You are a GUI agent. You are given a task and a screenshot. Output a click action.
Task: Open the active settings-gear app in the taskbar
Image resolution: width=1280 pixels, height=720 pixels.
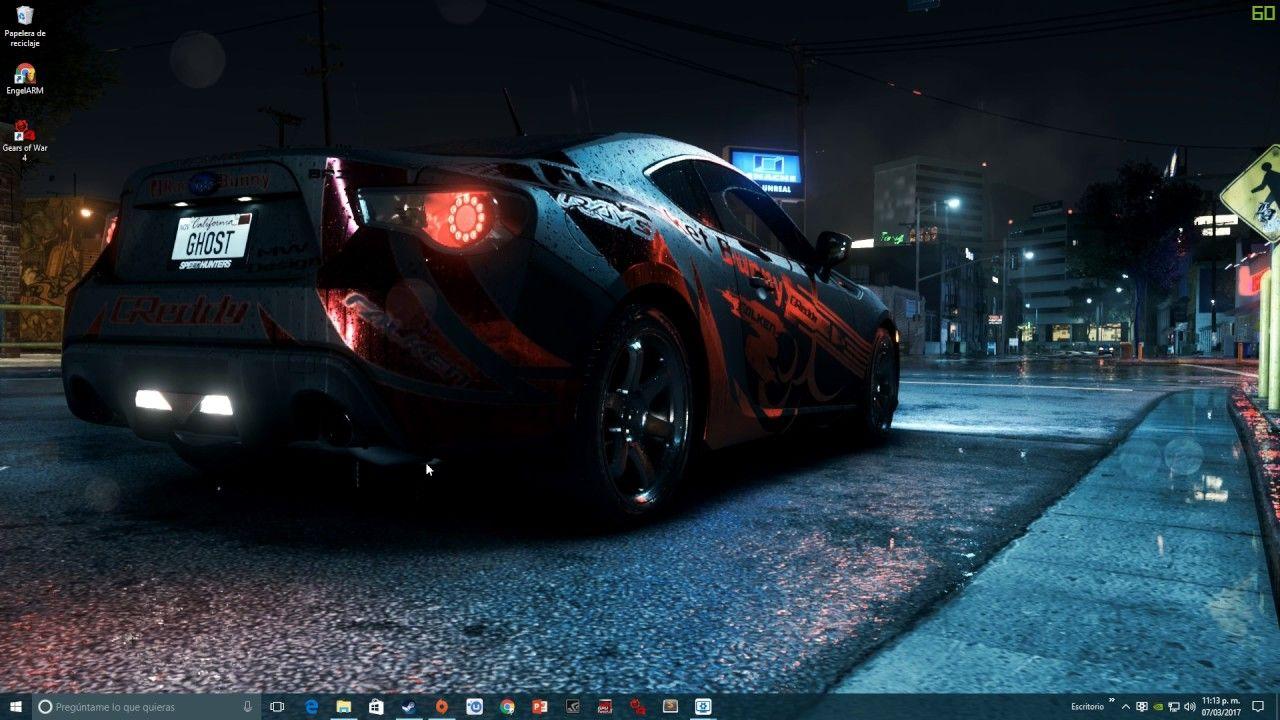(x=703, y=707)
